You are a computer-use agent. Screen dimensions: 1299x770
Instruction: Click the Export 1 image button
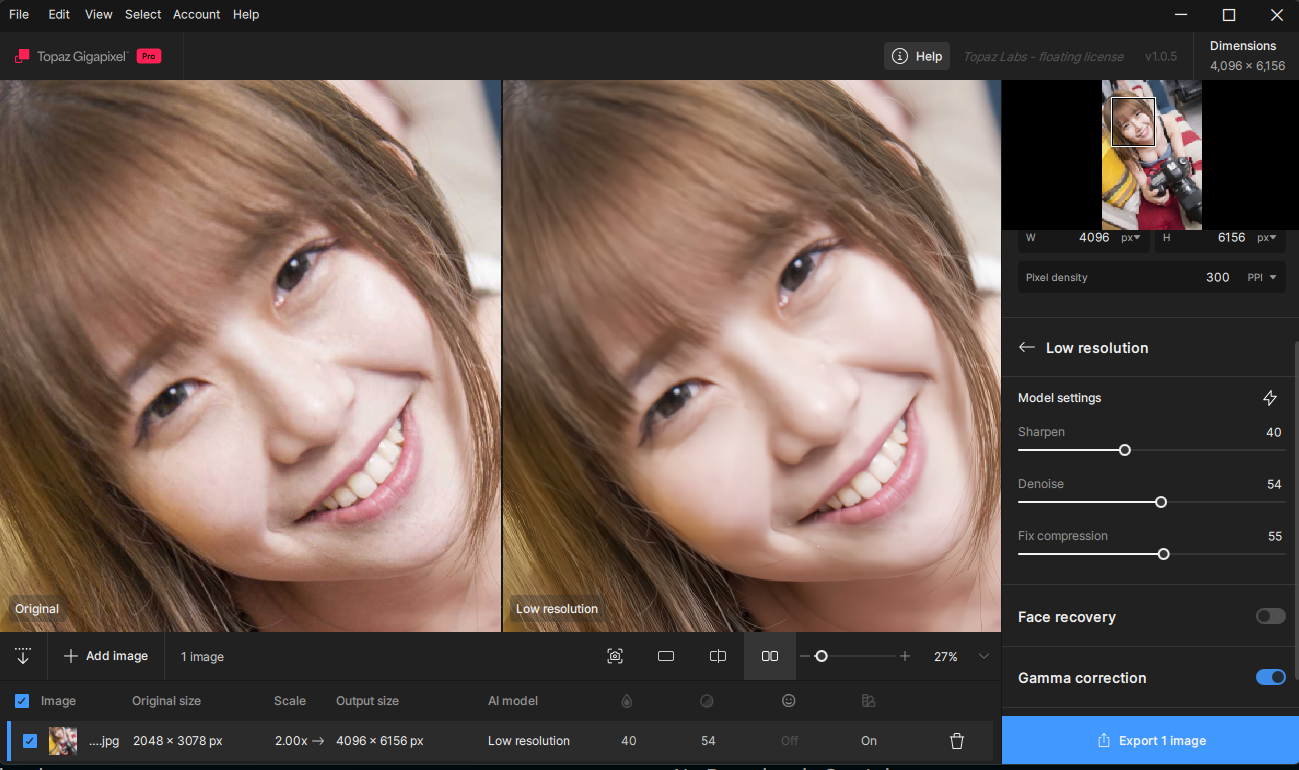click(x=1150, y=741)
